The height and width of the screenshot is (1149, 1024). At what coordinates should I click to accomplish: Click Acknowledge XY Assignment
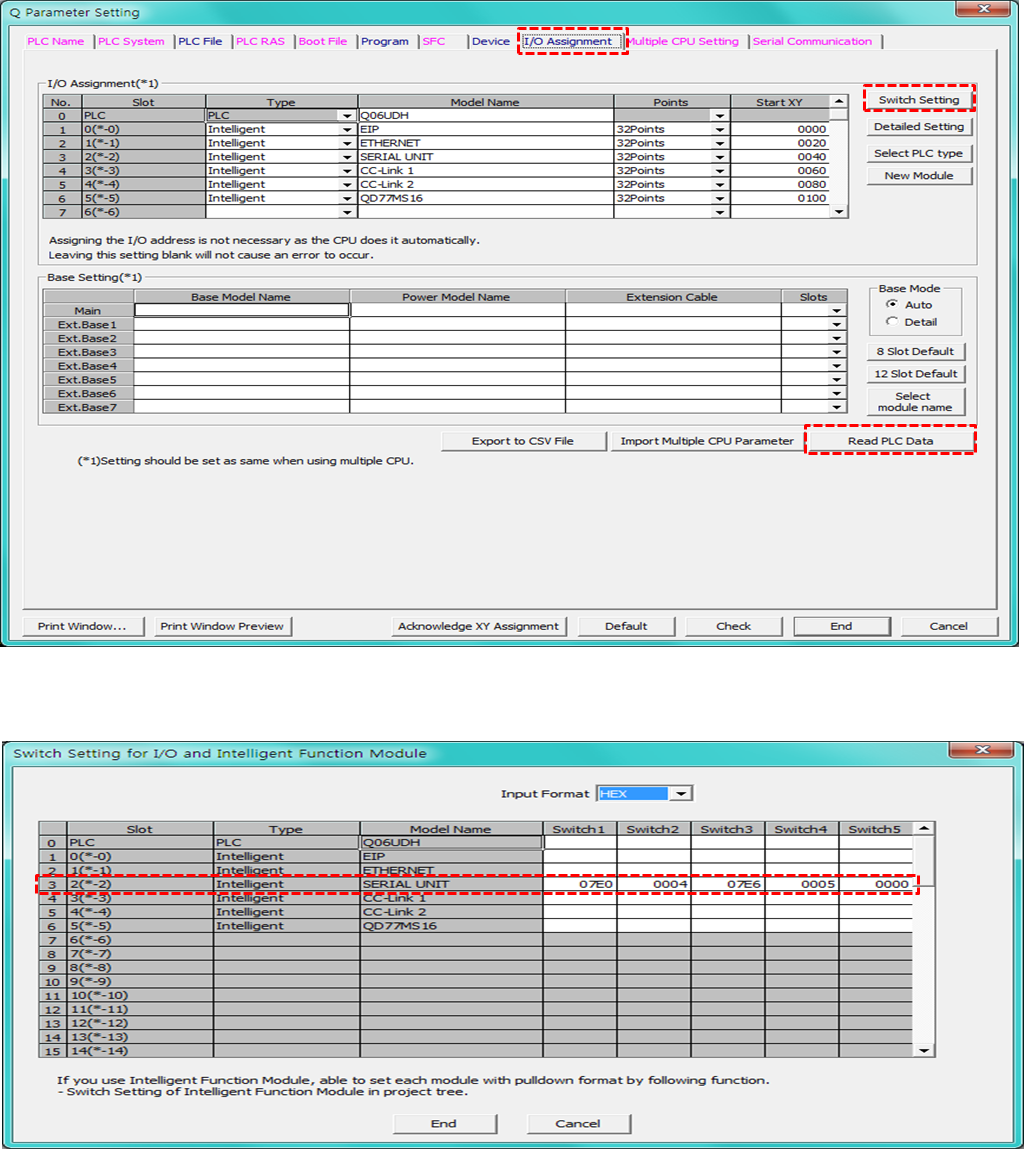[x=478, y=627]
